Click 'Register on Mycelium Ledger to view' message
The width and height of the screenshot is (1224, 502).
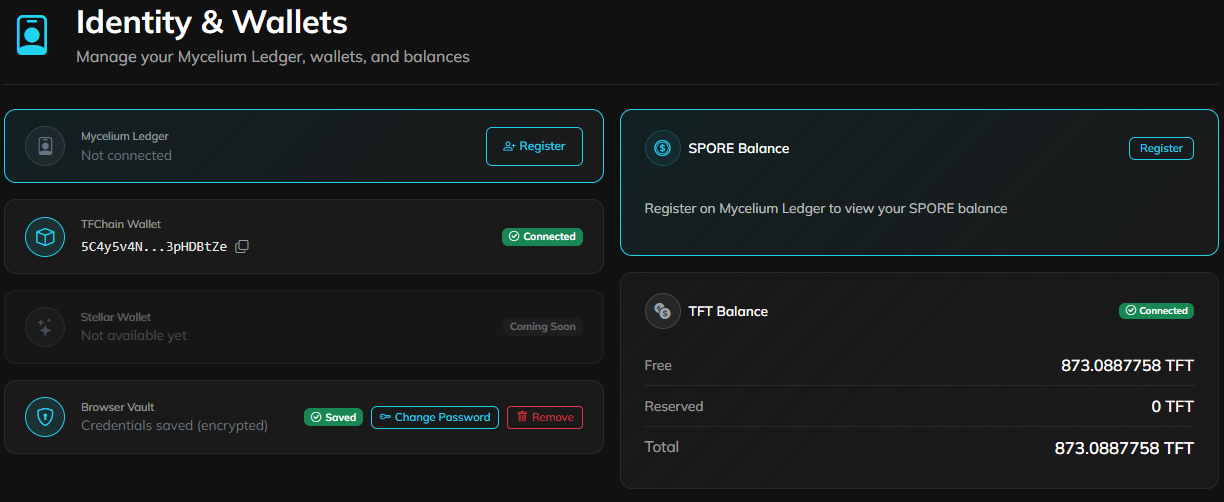(x=826, y=209)
